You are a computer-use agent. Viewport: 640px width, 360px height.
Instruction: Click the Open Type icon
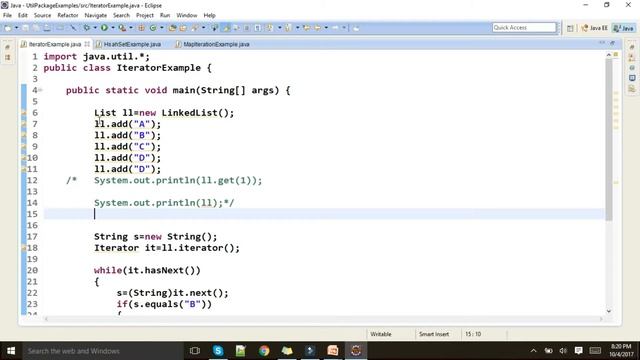(x=172, y=28)
